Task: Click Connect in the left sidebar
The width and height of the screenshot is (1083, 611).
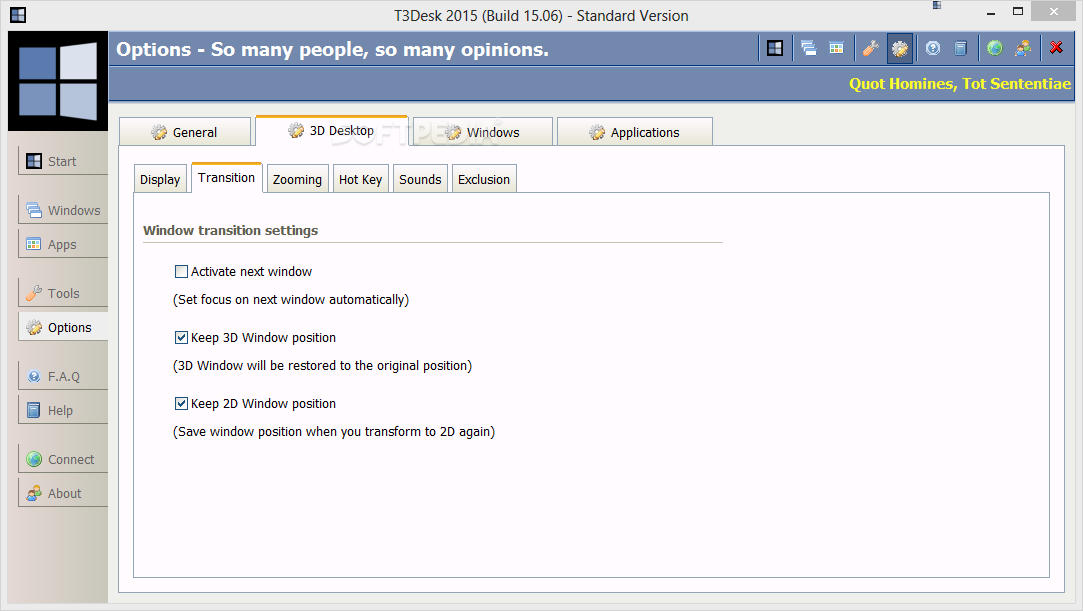Action: (63, 459)
